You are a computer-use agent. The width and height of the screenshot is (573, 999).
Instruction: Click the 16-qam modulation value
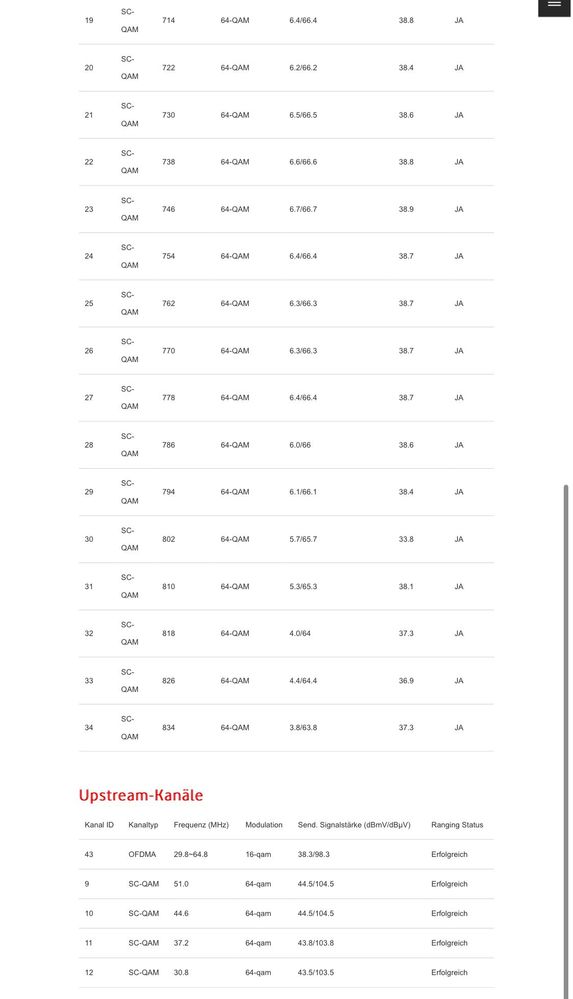point(258,854)
